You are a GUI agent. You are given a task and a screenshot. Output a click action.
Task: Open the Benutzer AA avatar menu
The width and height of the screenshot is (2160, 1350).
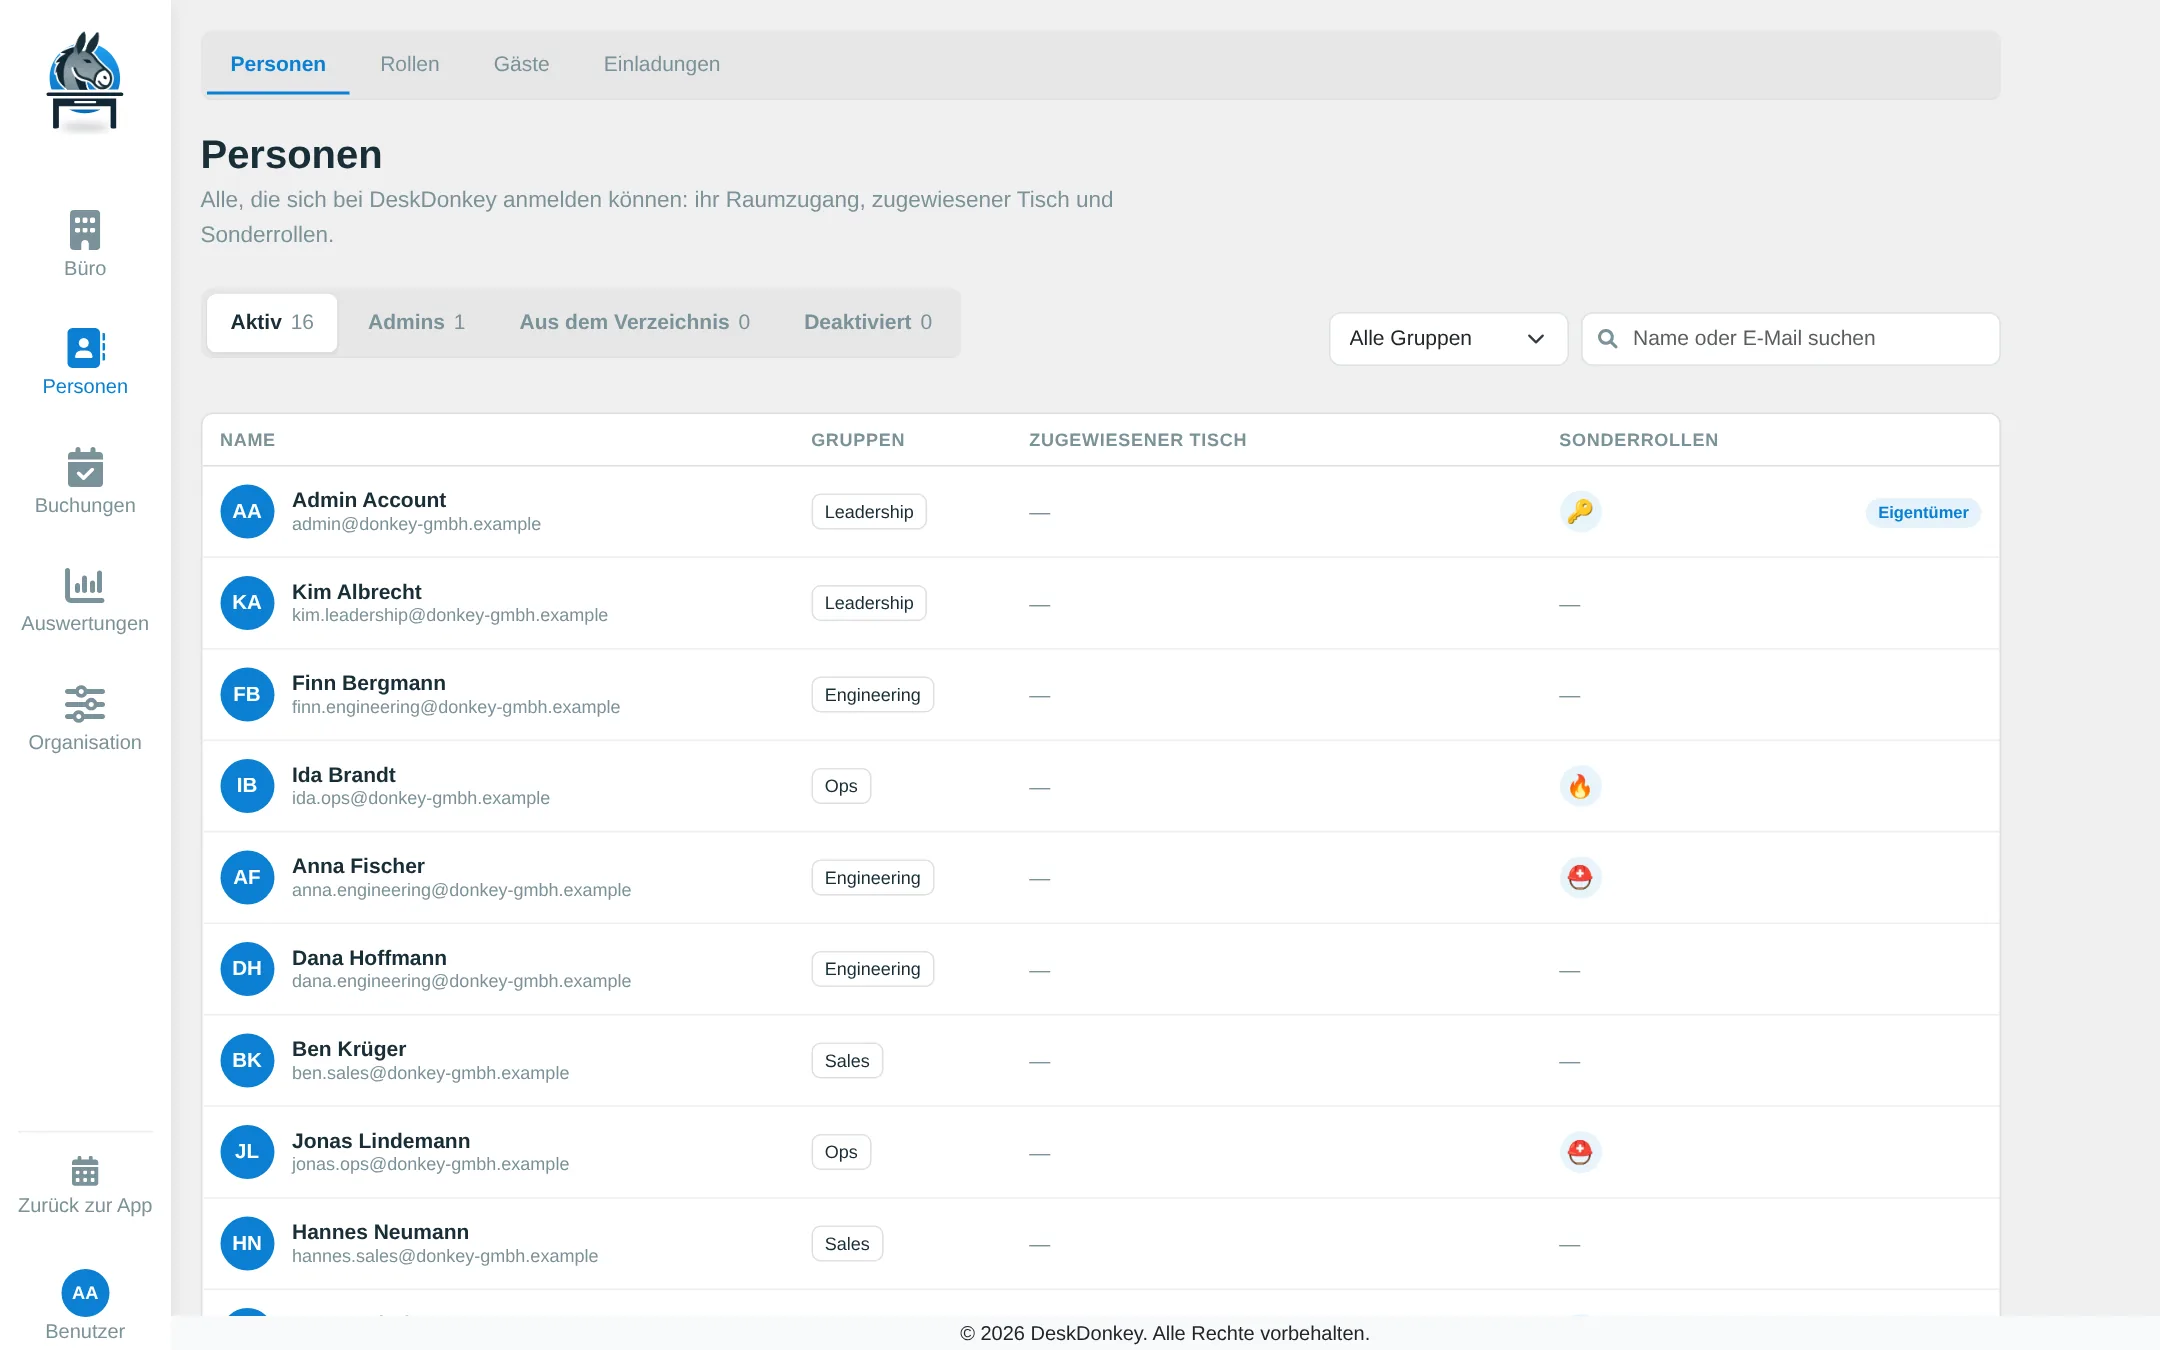85,1293
